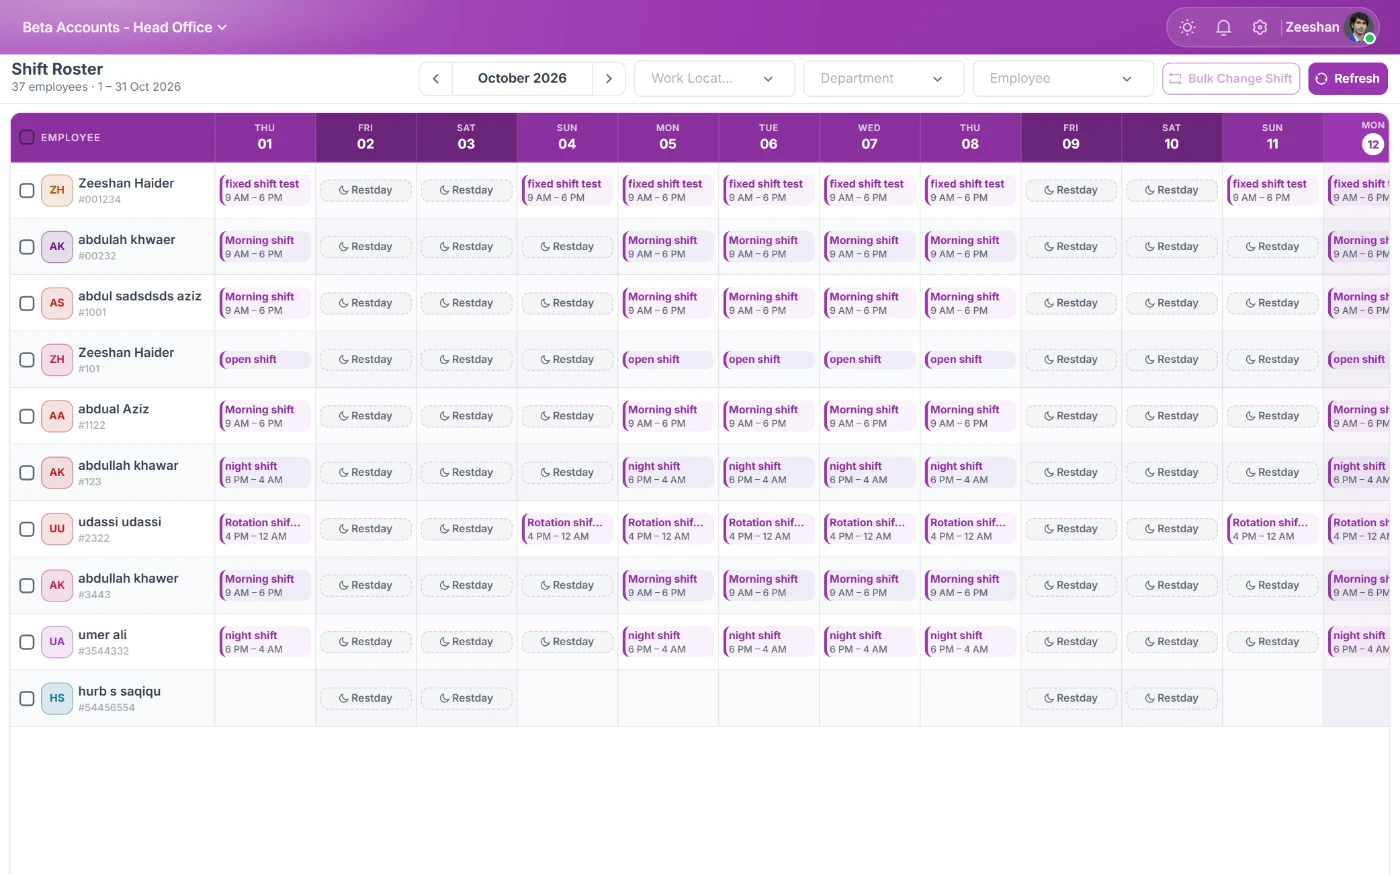The height and width of the screenshot is (875, 1400).
Task: Click the employee name abdul sadsdsds aziz
Action: point(140,296)
